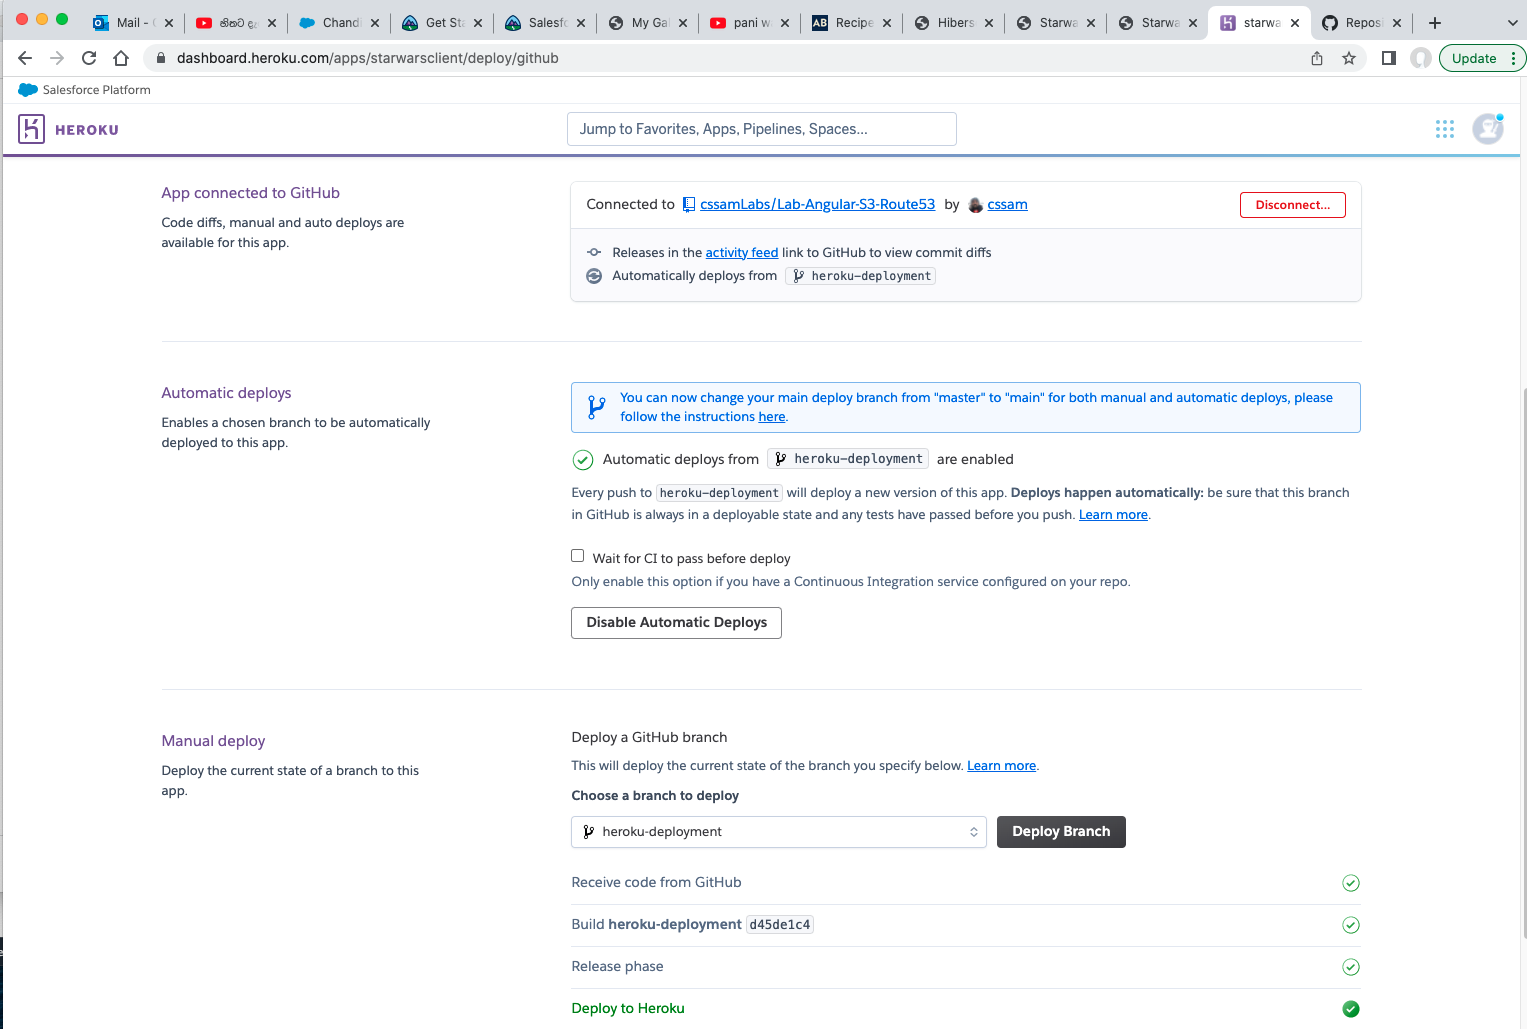Click the Automatic deploys heading
Viewport: 1527px width, 1029px height.
tap(226, 393)
